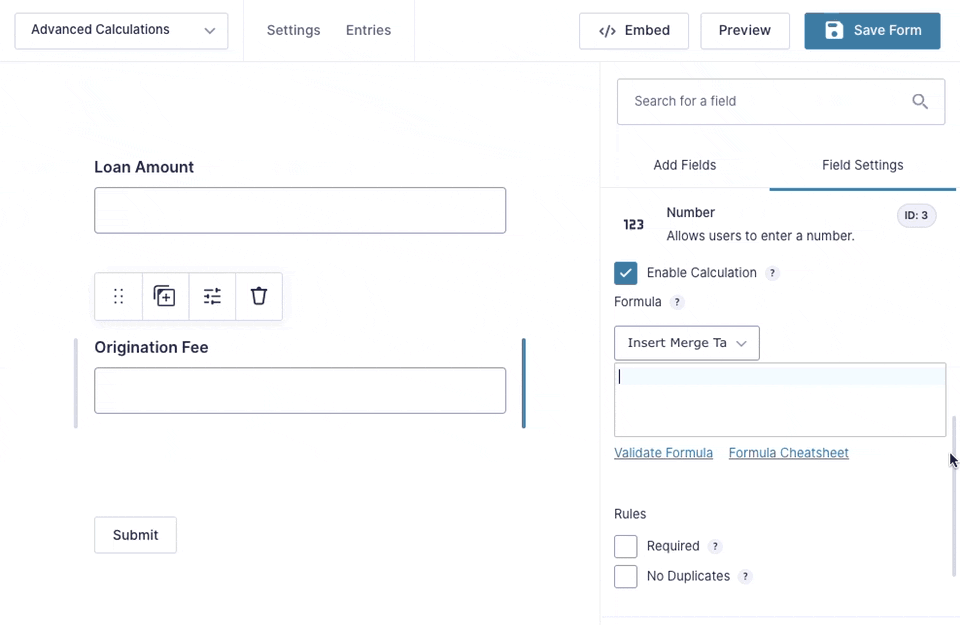Screen dimensions: 960x625
Task: Switch to the Add Fields tab
Action: pos(684,165)
